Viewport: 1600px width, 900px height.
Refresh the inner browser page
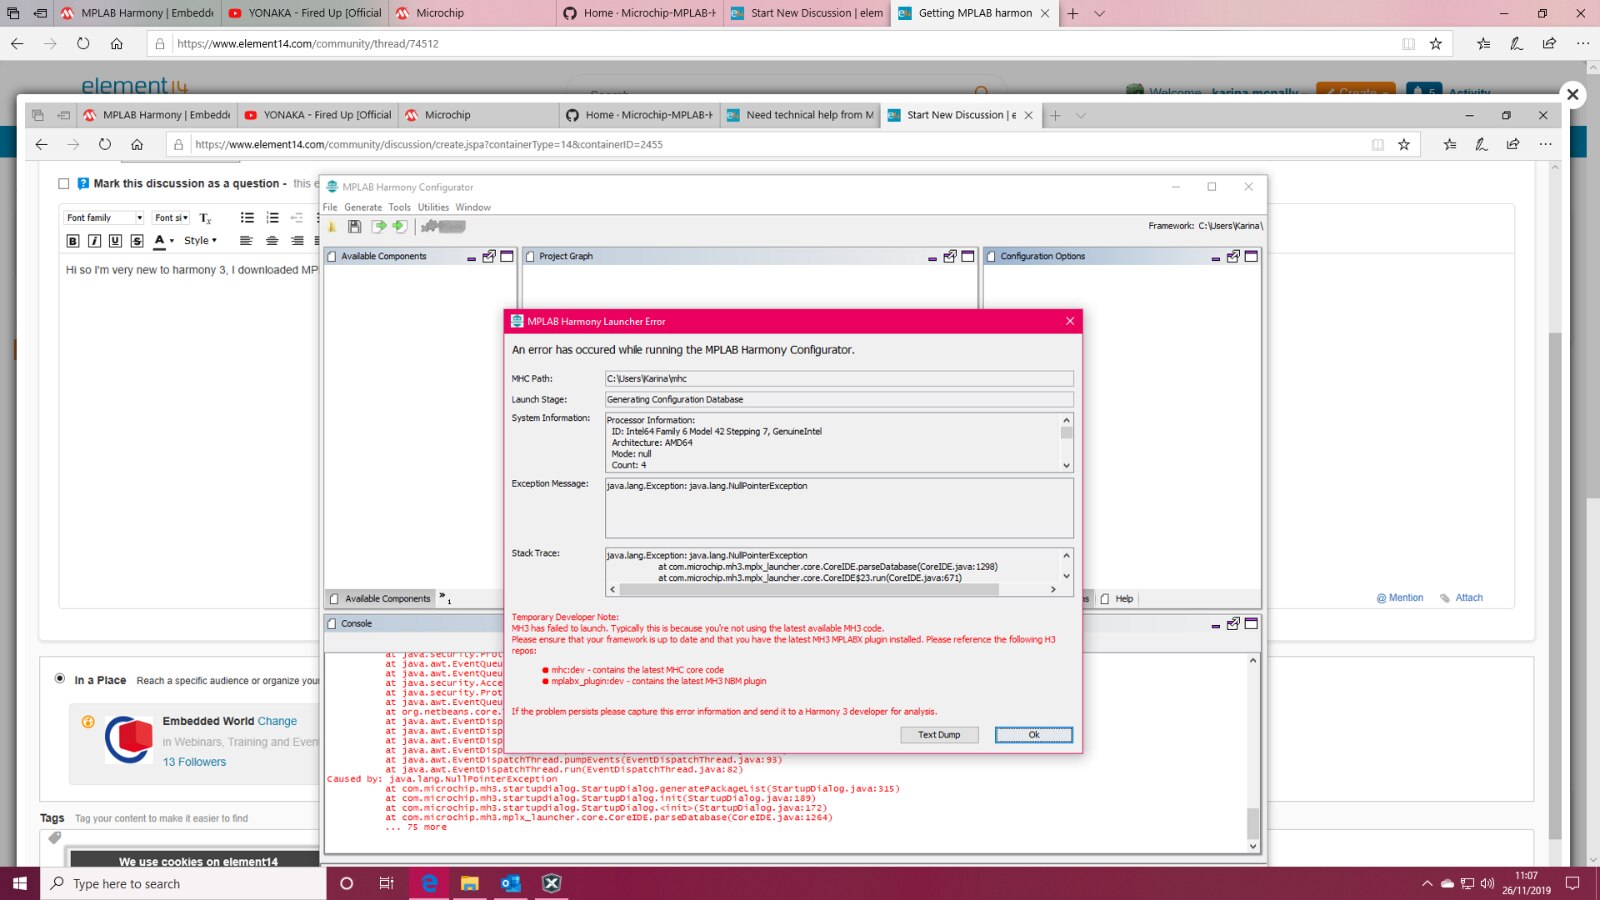105,145
